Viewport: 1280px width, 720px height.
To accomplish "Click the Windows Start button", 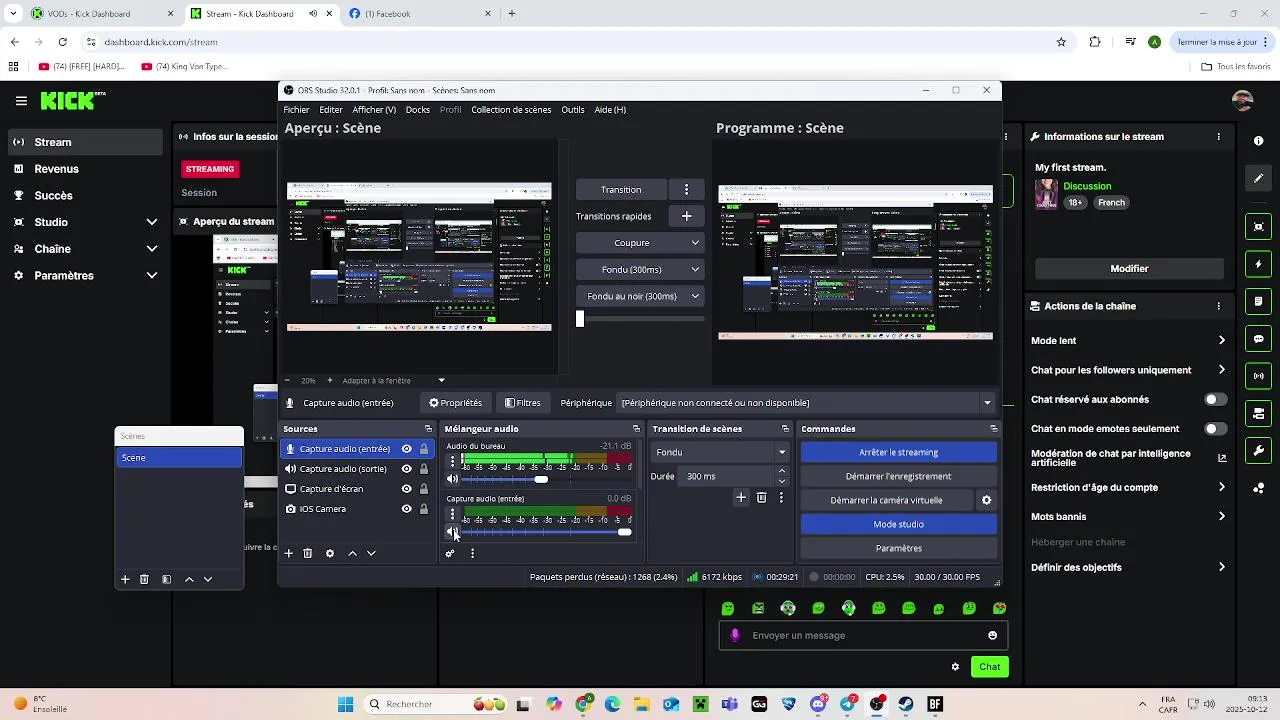I will pyautogui.click(x=345, y=704).
